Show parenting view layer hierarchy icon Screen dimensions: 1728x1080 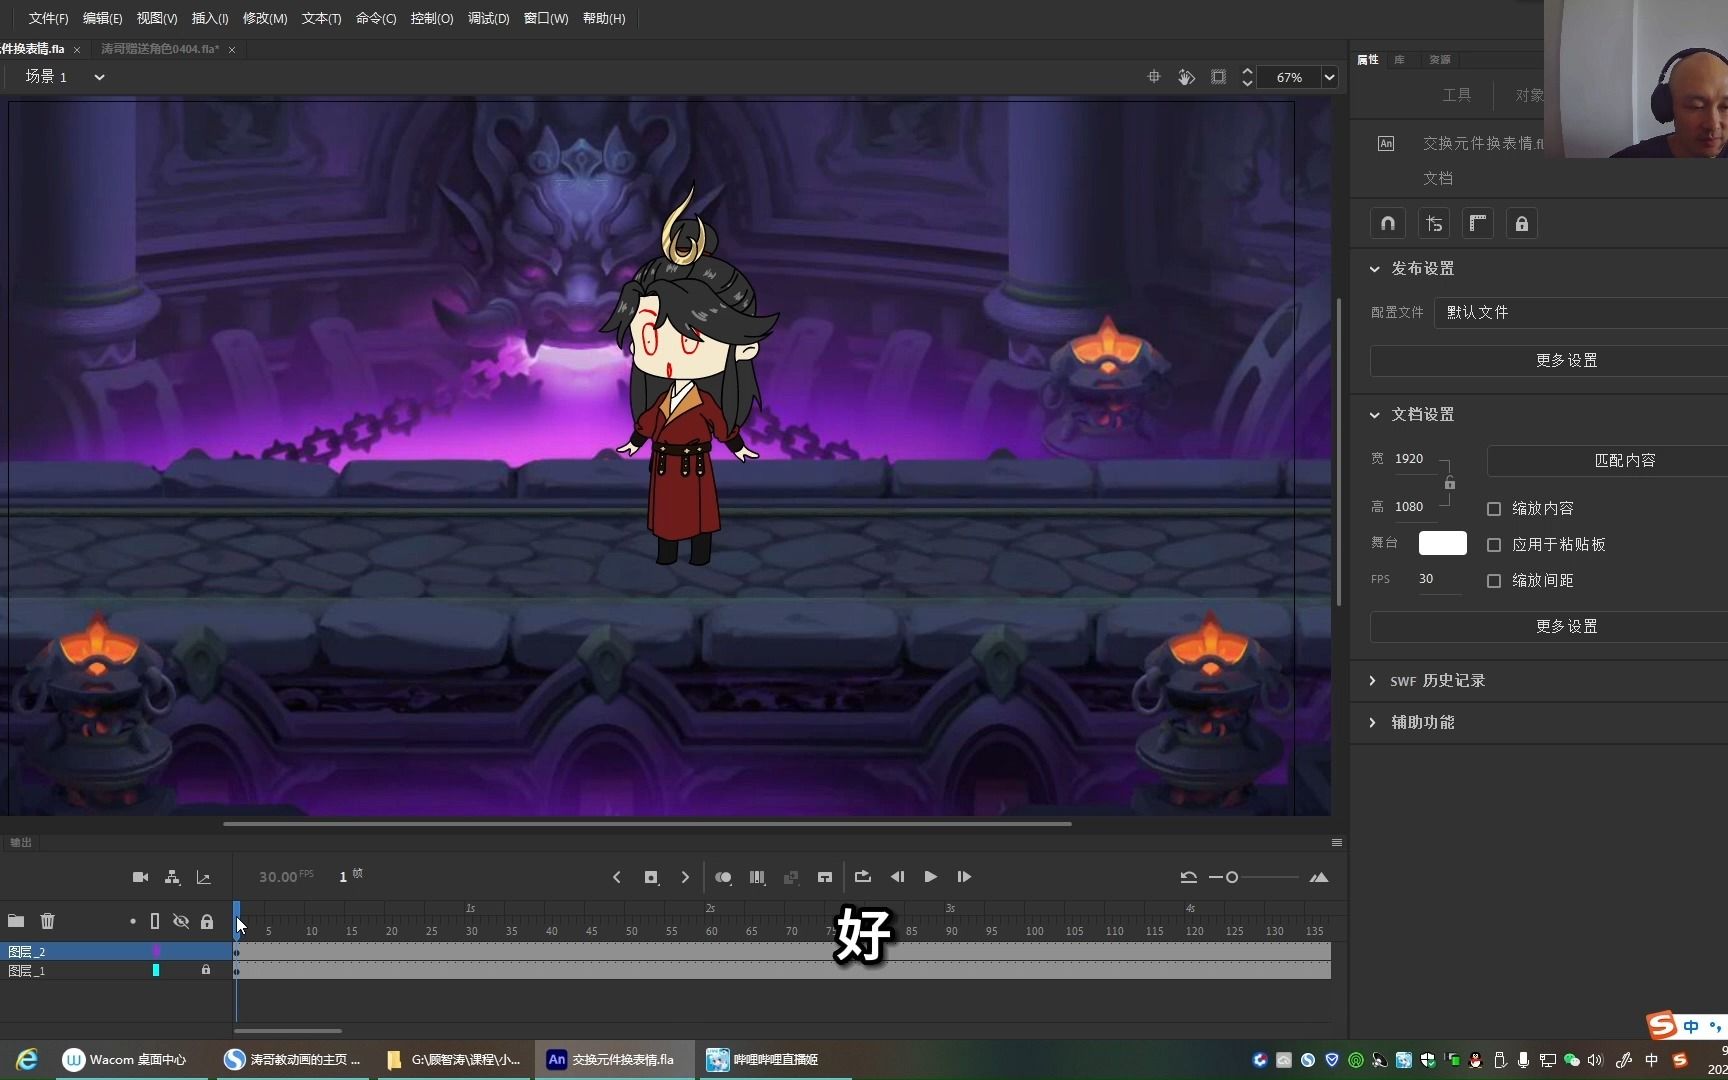172,877
